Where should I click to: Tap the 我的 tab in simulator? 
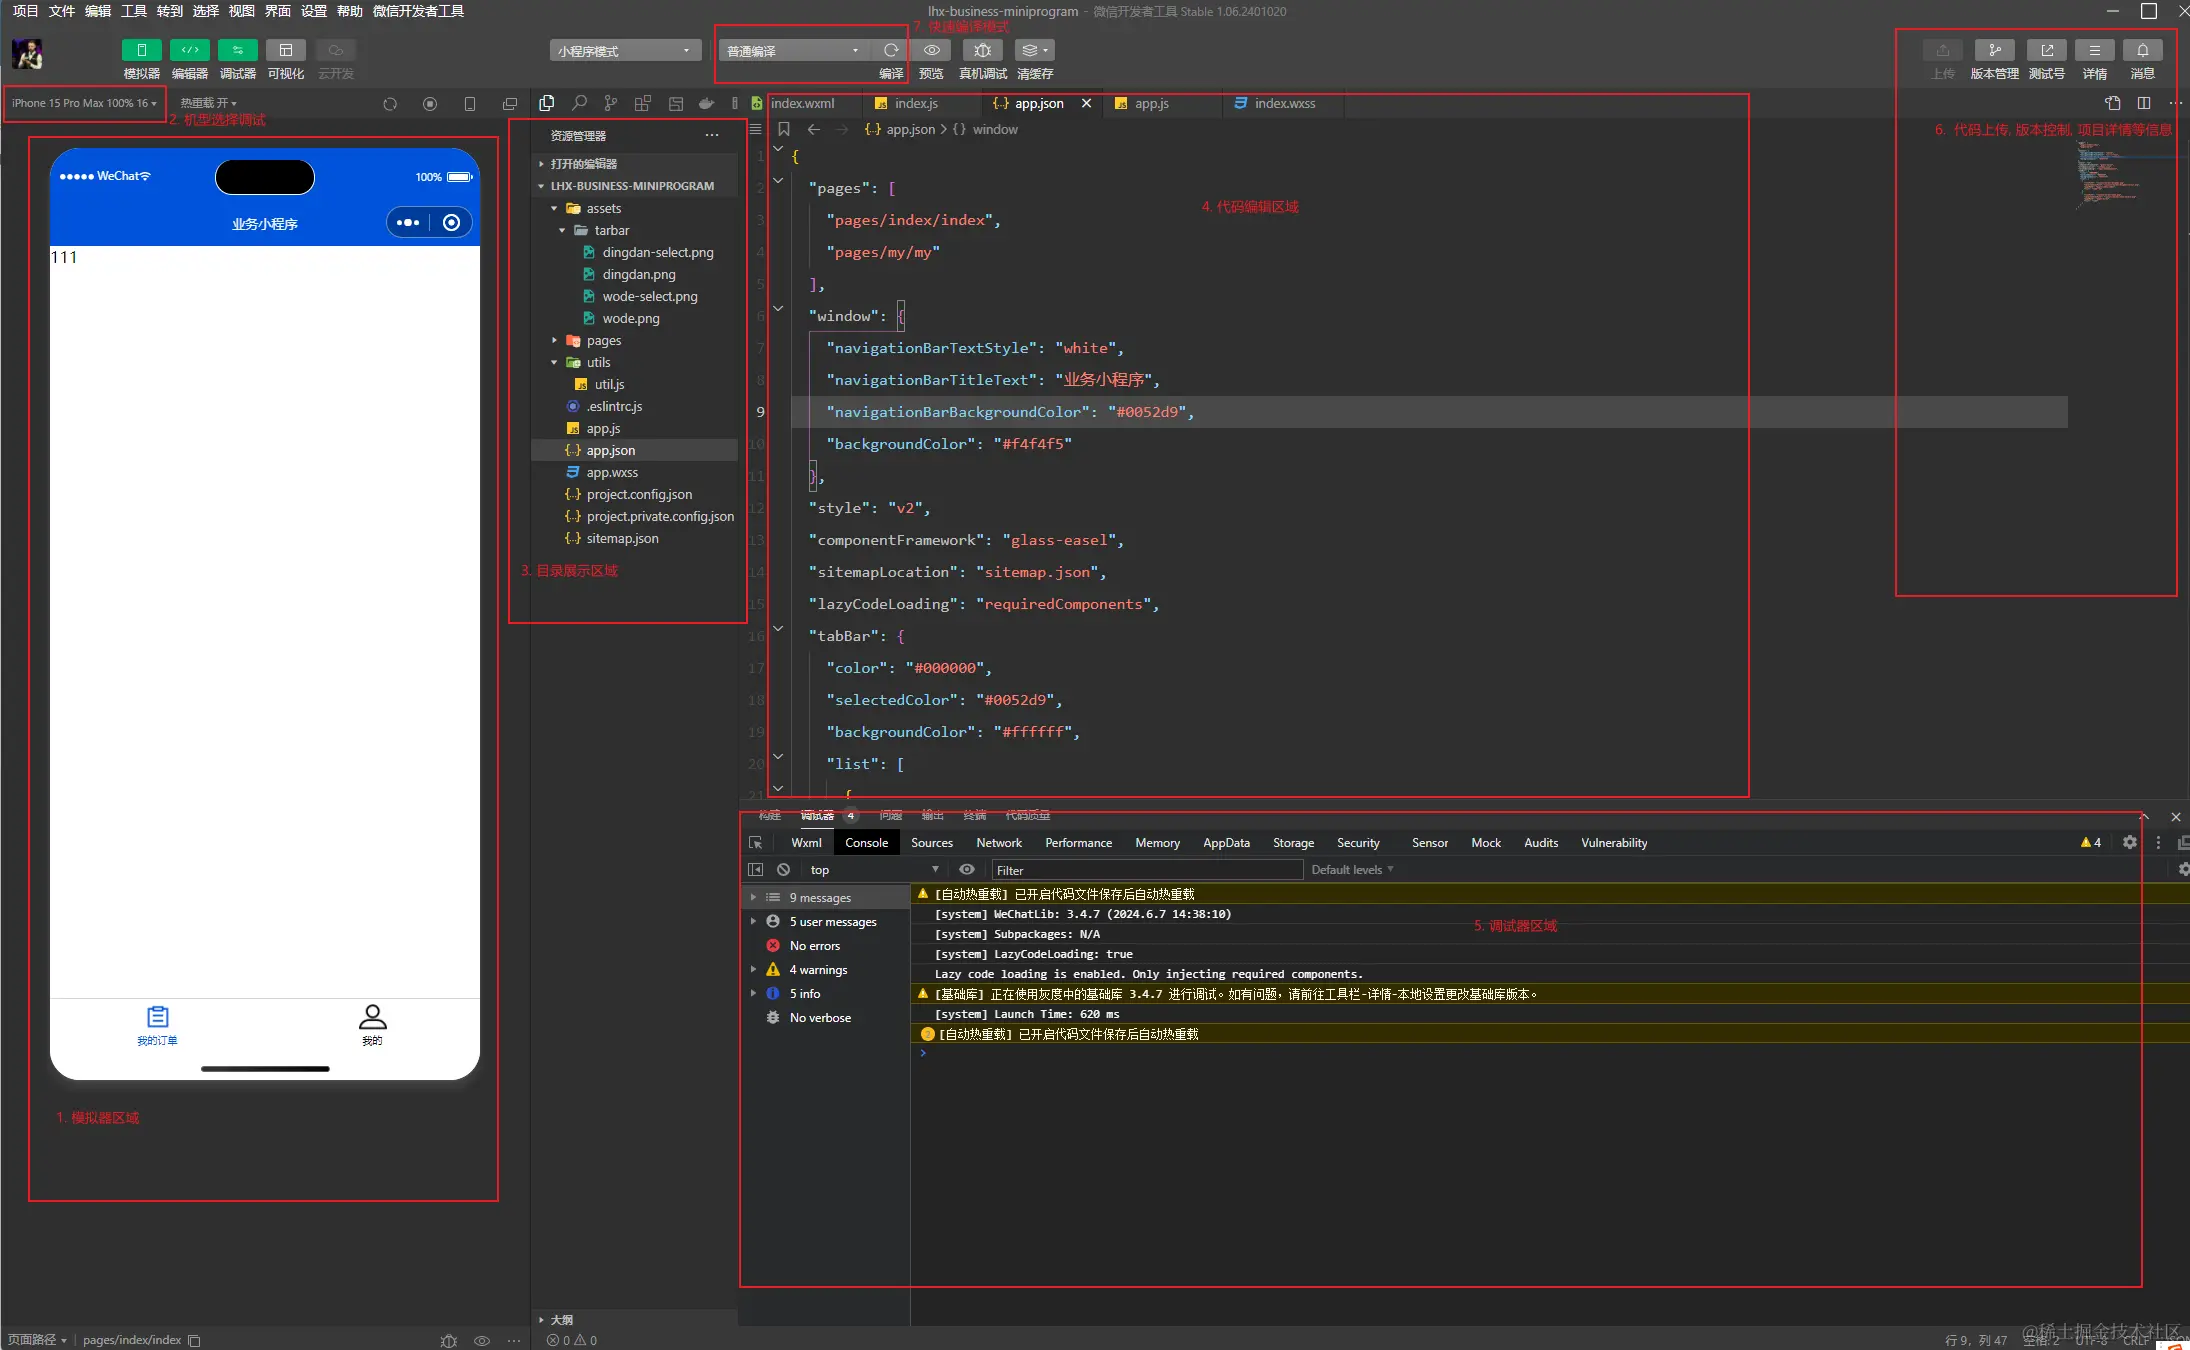(372, 1025)
